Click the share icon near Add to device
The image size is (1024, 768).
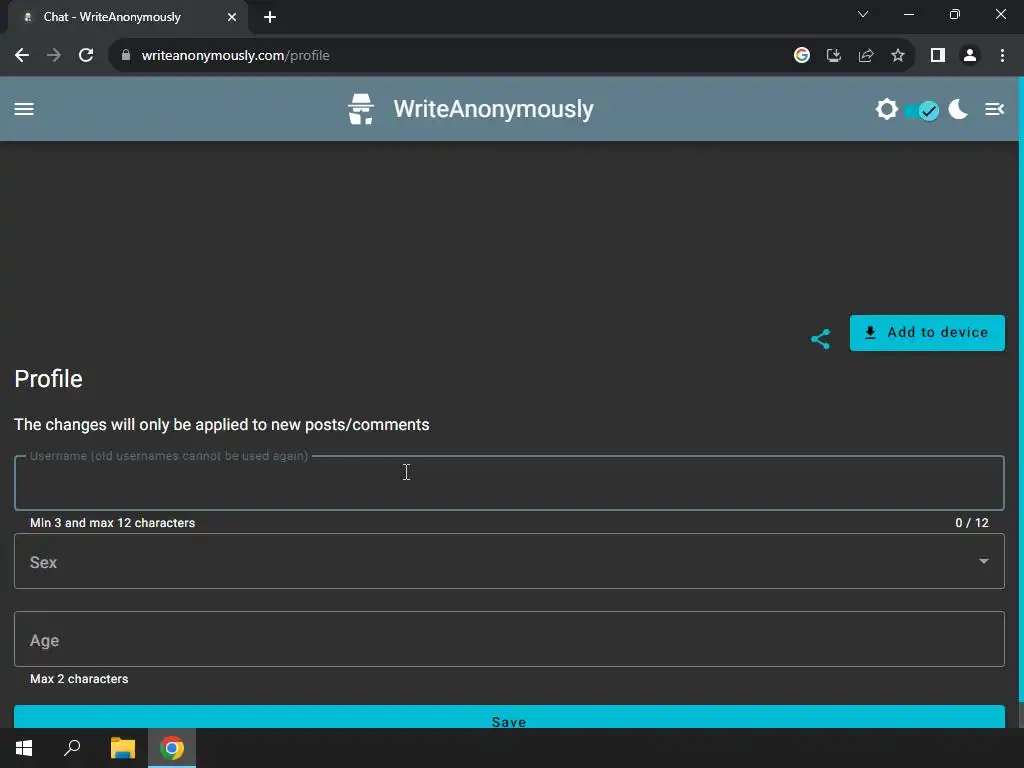pos(820,339)
